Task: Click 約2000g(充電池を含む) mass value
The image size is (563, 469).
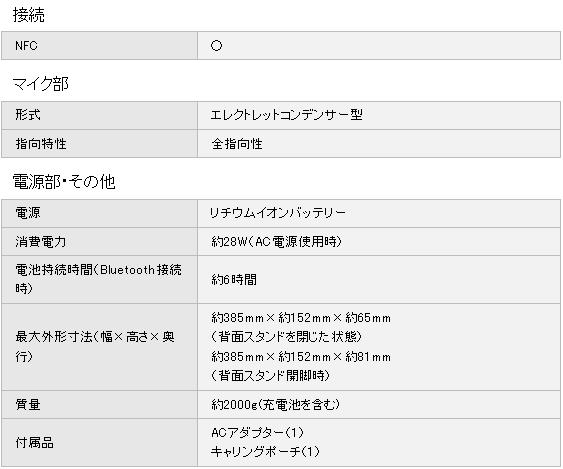Action: (275, 404)
